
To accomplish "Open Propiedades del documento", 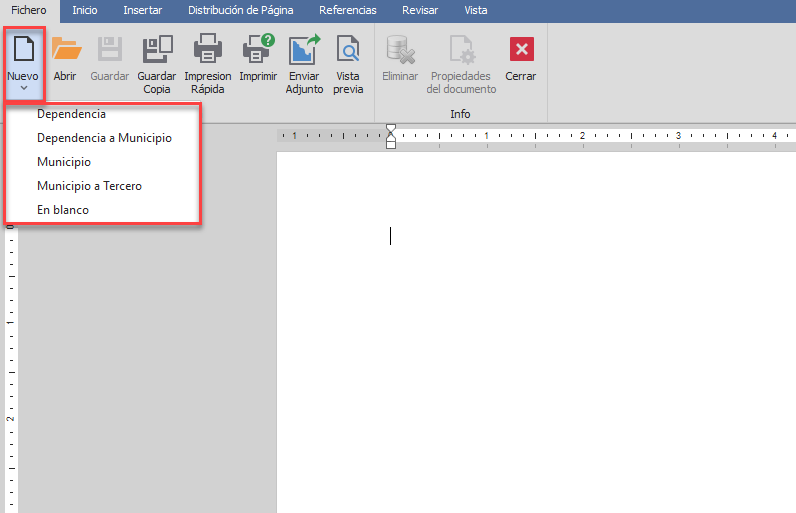I will 461,64.
